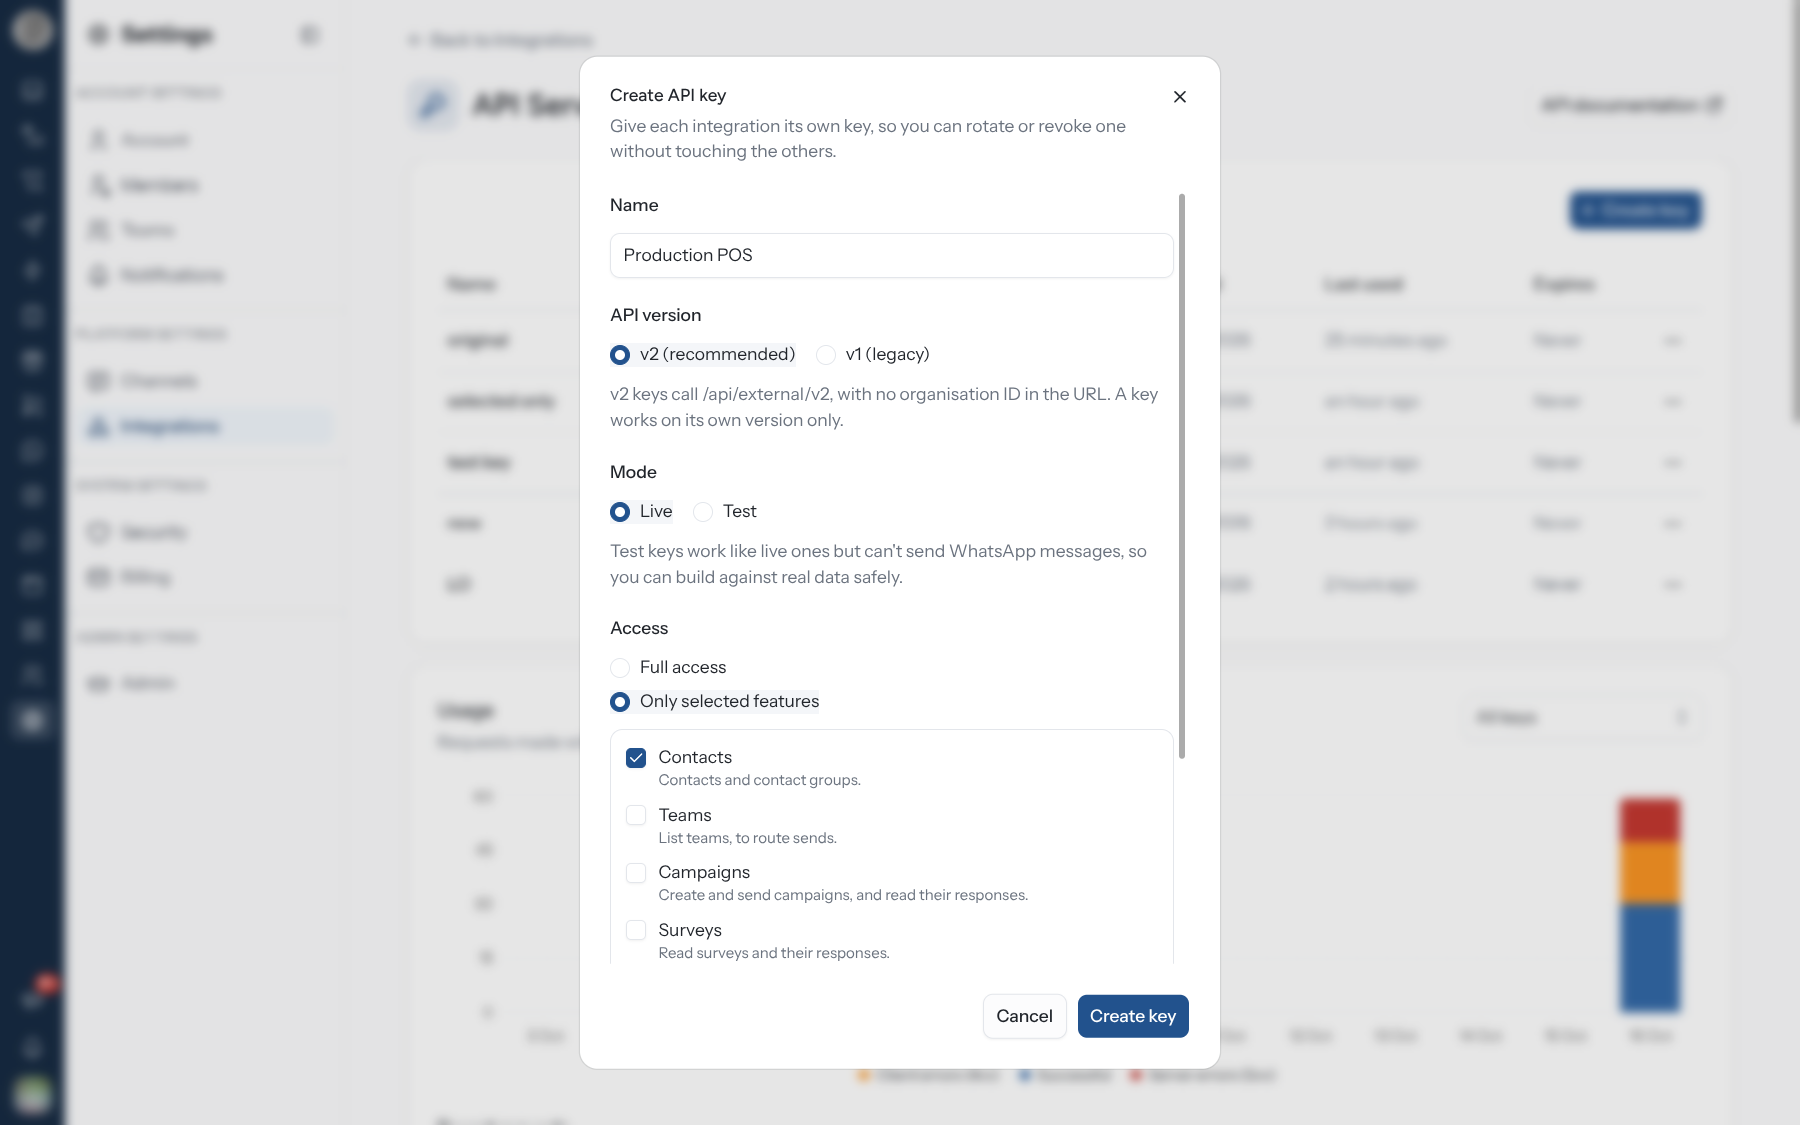This screenshot has width=1800, height=1125.
Task: Enable the Teams feature checkbox
Action: coord(636,815)
